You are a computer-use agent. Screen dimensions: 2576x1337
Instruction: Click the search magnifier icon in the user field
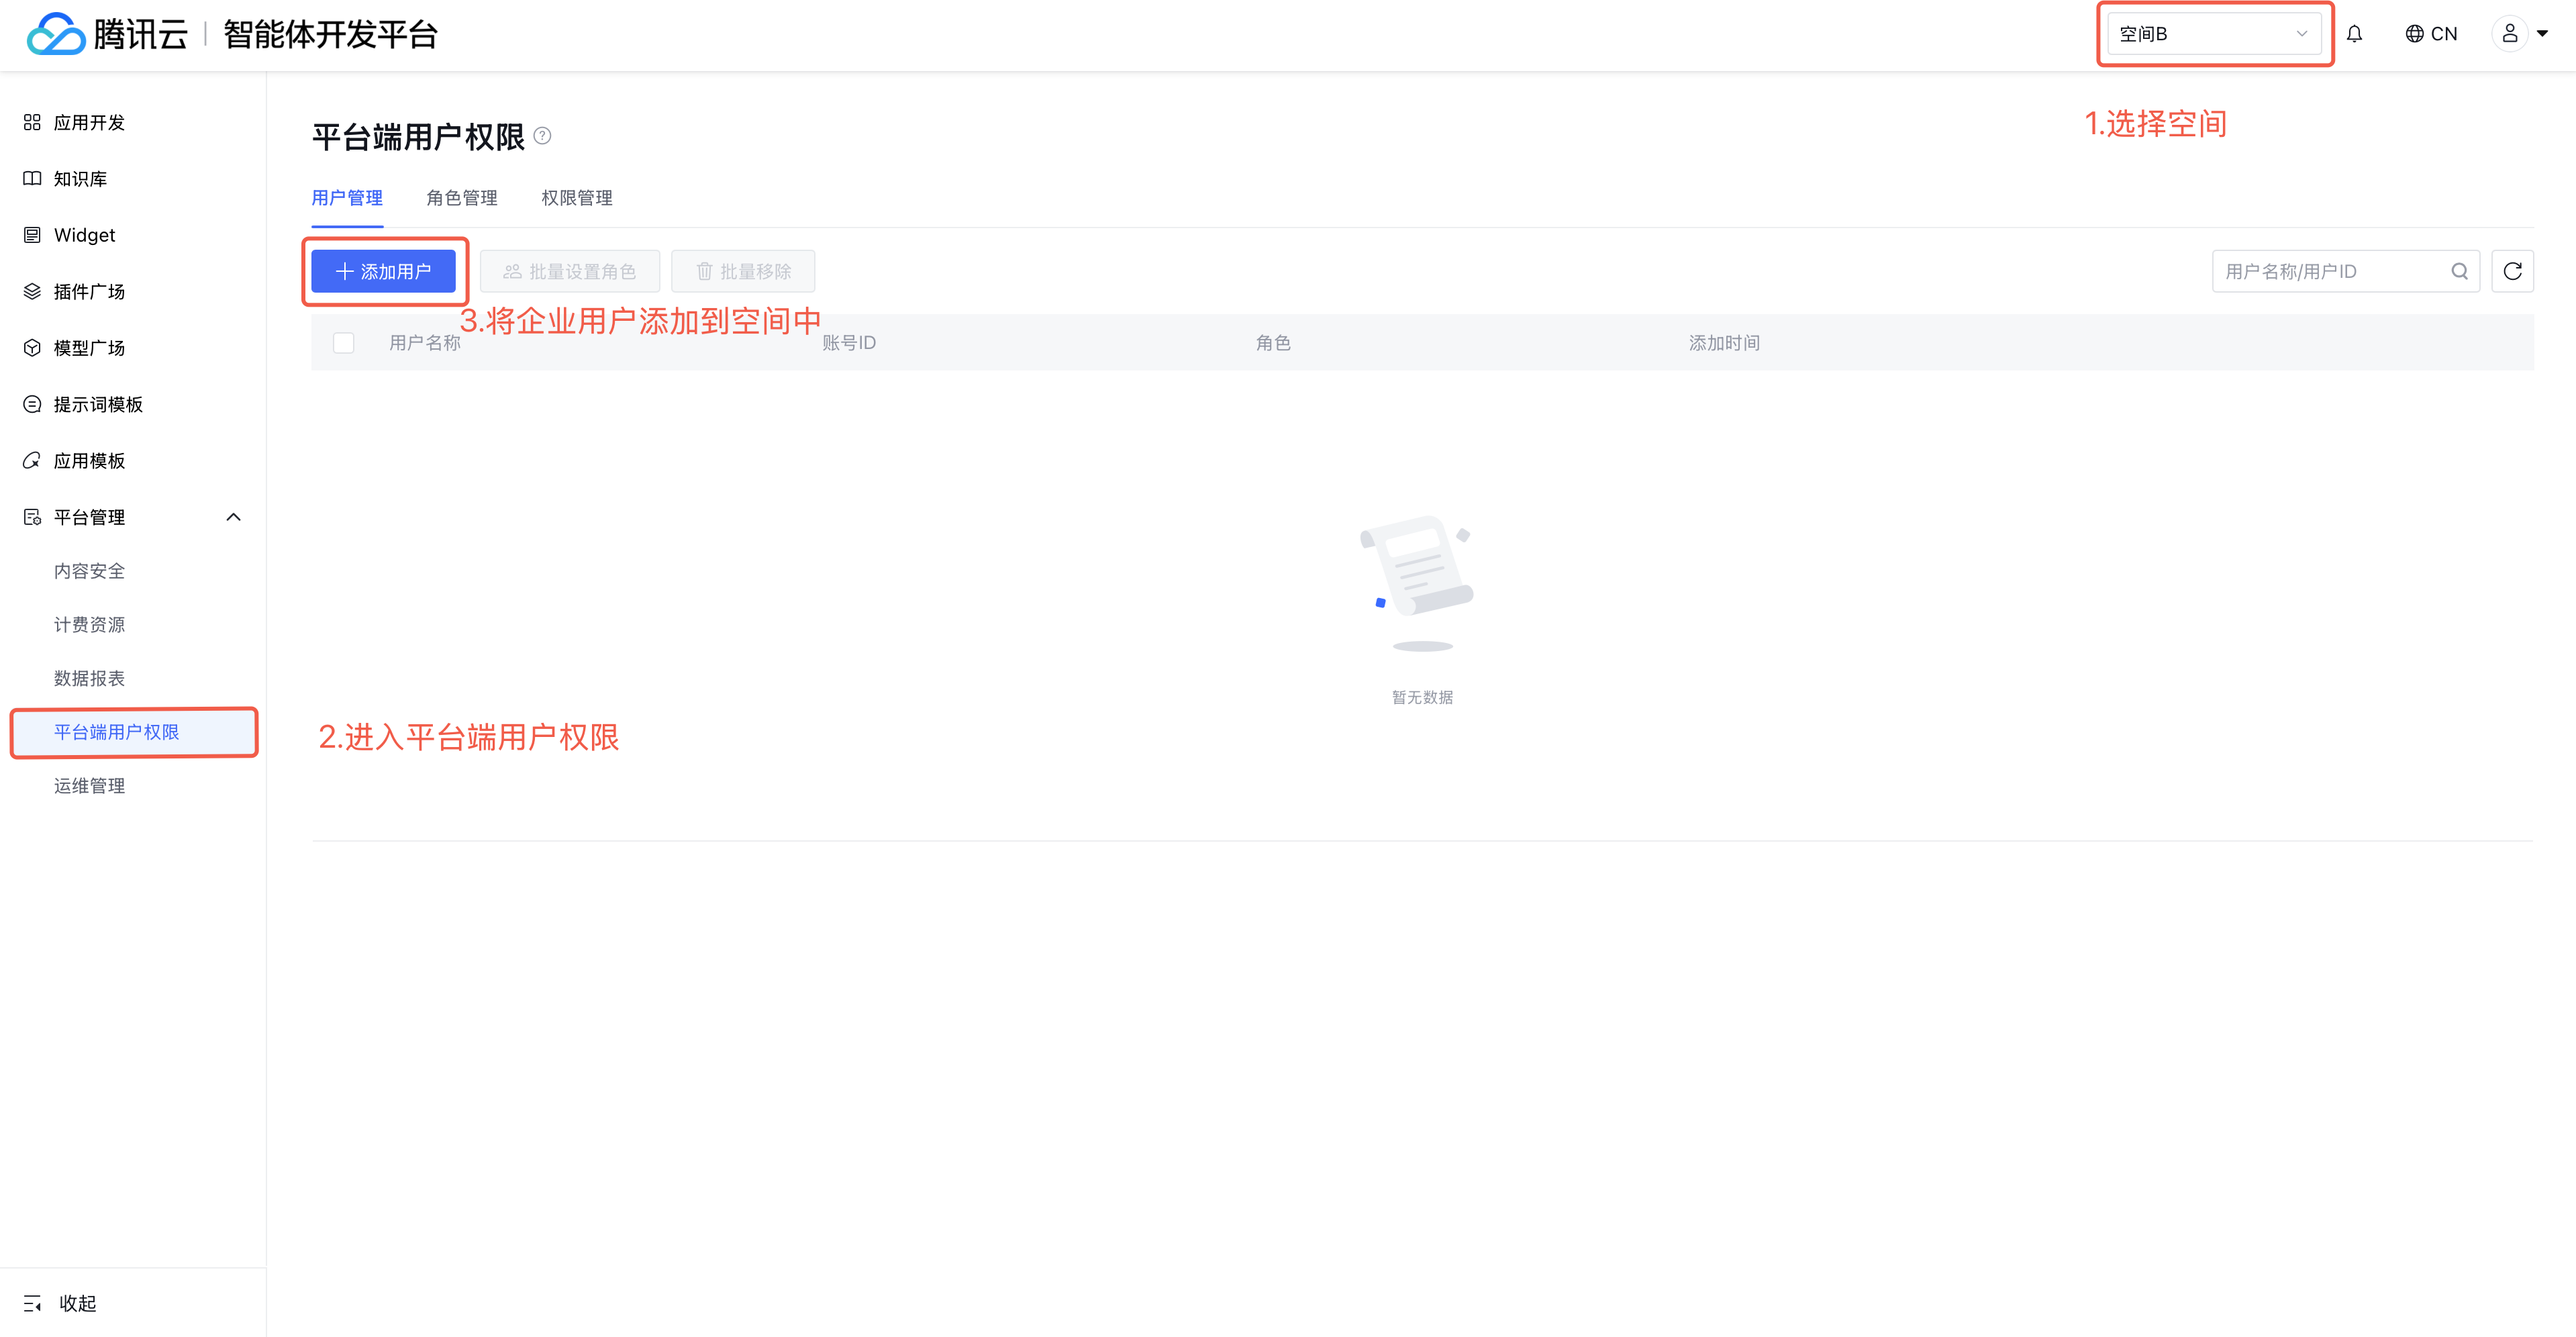2459,271
